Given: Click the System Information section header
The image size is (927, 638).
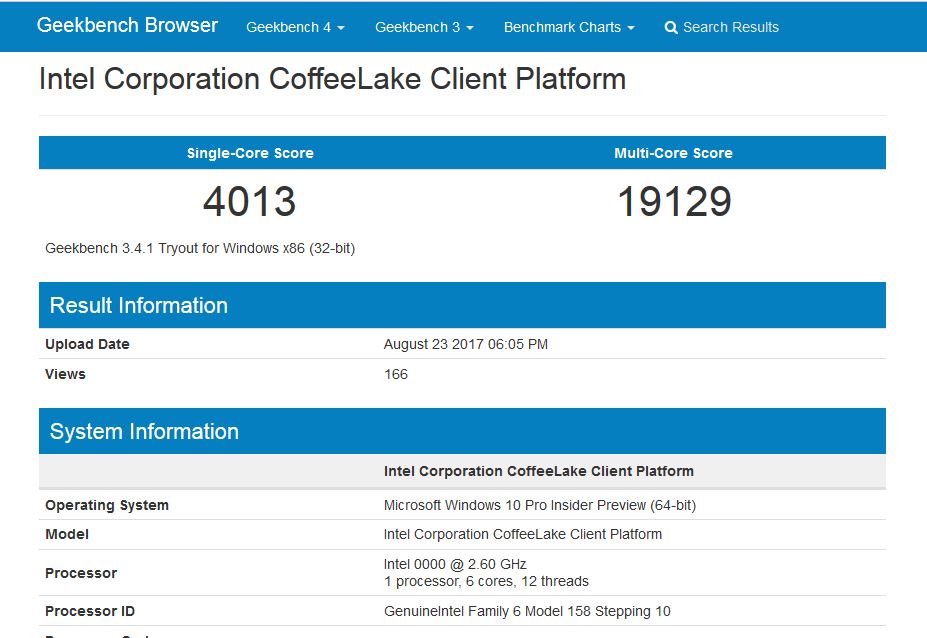Looking at the screenshot, I should pyautogui.click(x=462, y=431).
